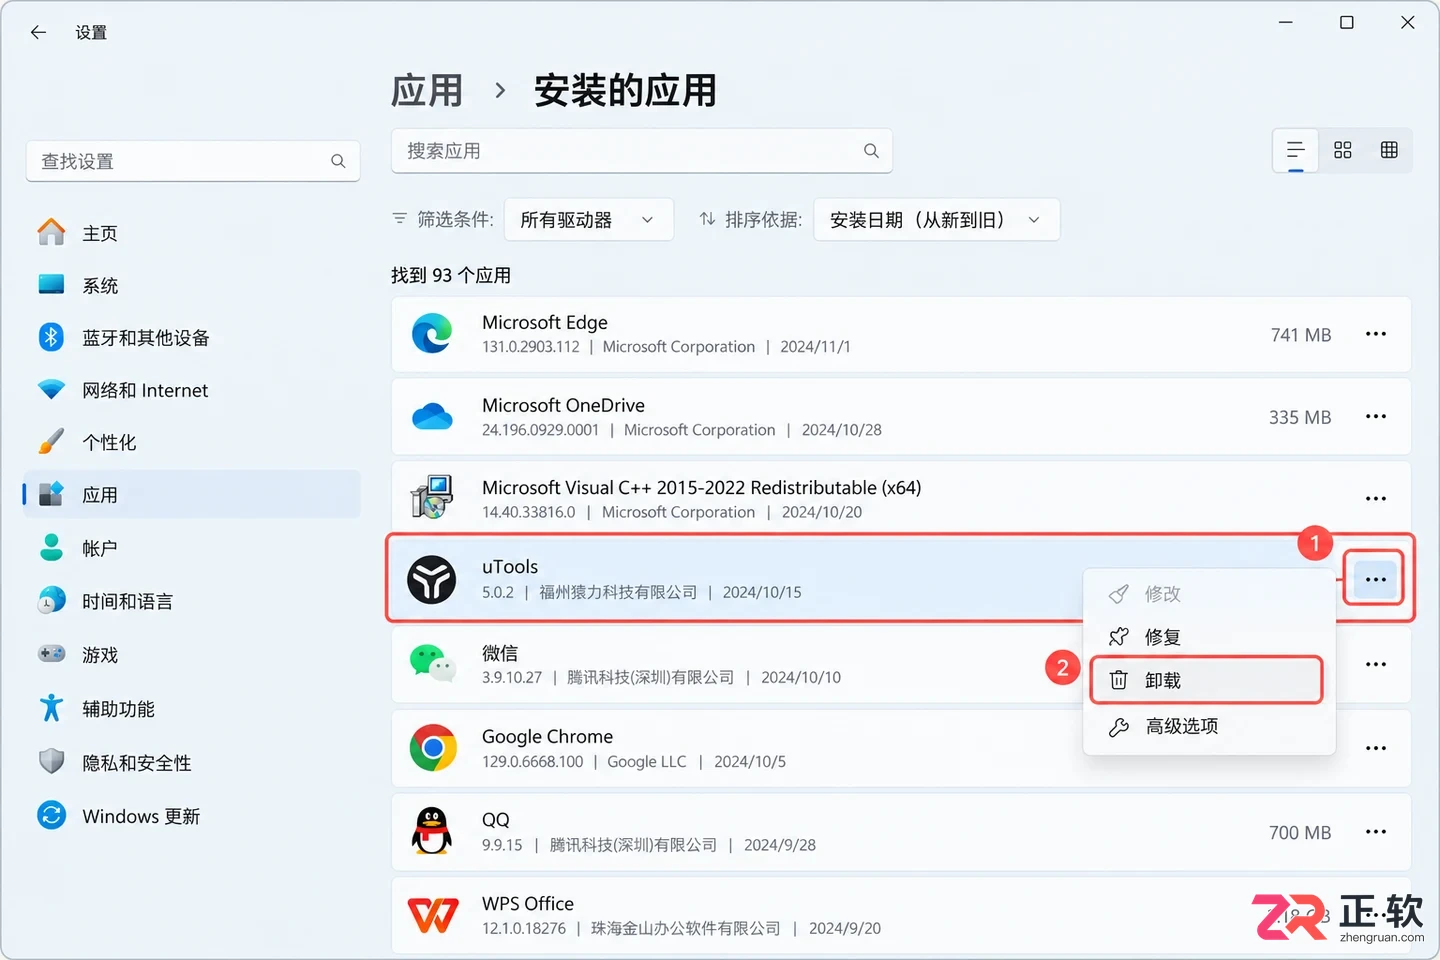Click the search icon in 搜索应用 box
This screenshot has width=1440, height=960.
[871, 151]
